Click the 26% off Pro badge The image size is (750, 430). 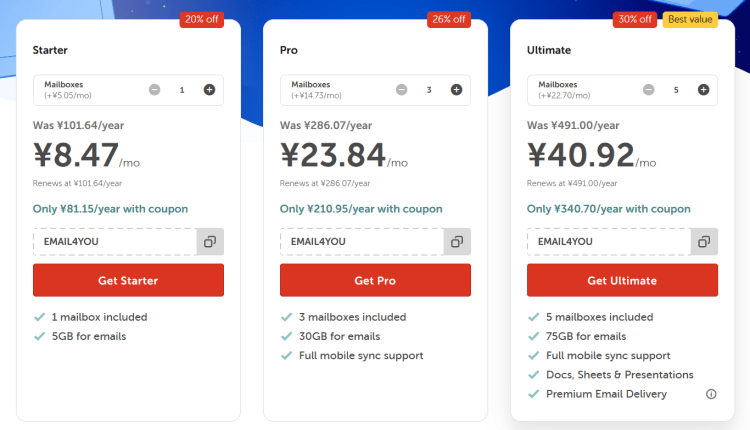[x=449, y=20]
